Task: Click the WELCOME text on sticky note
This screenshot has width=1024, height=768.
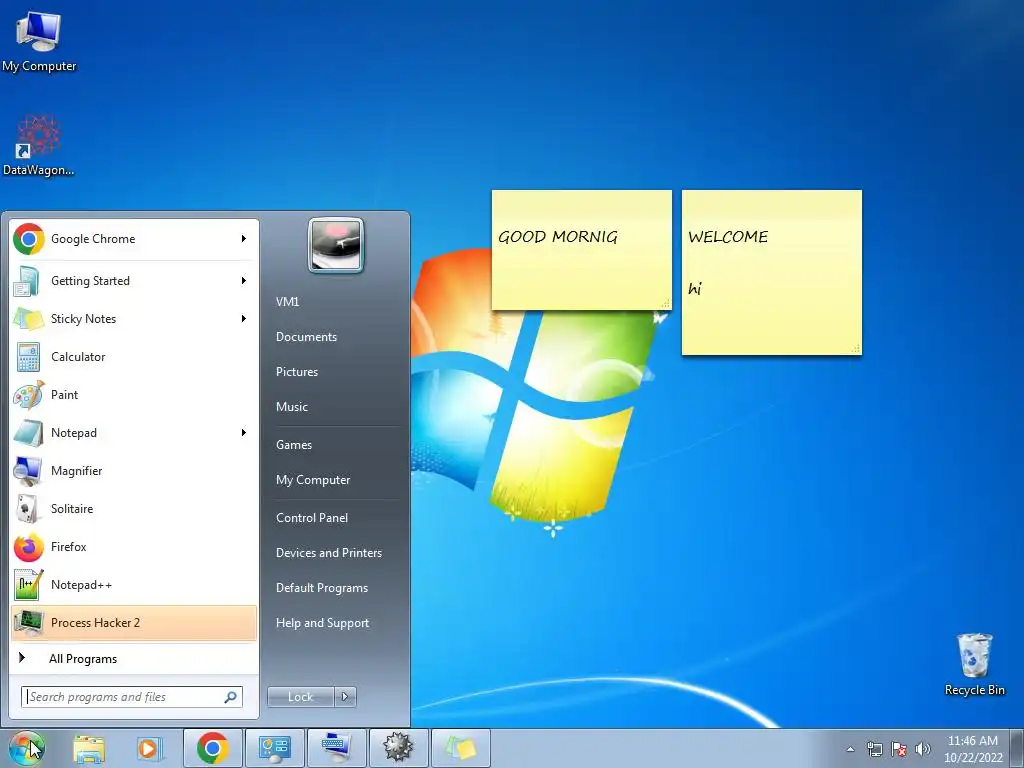Action: click(x=728, y=236)
